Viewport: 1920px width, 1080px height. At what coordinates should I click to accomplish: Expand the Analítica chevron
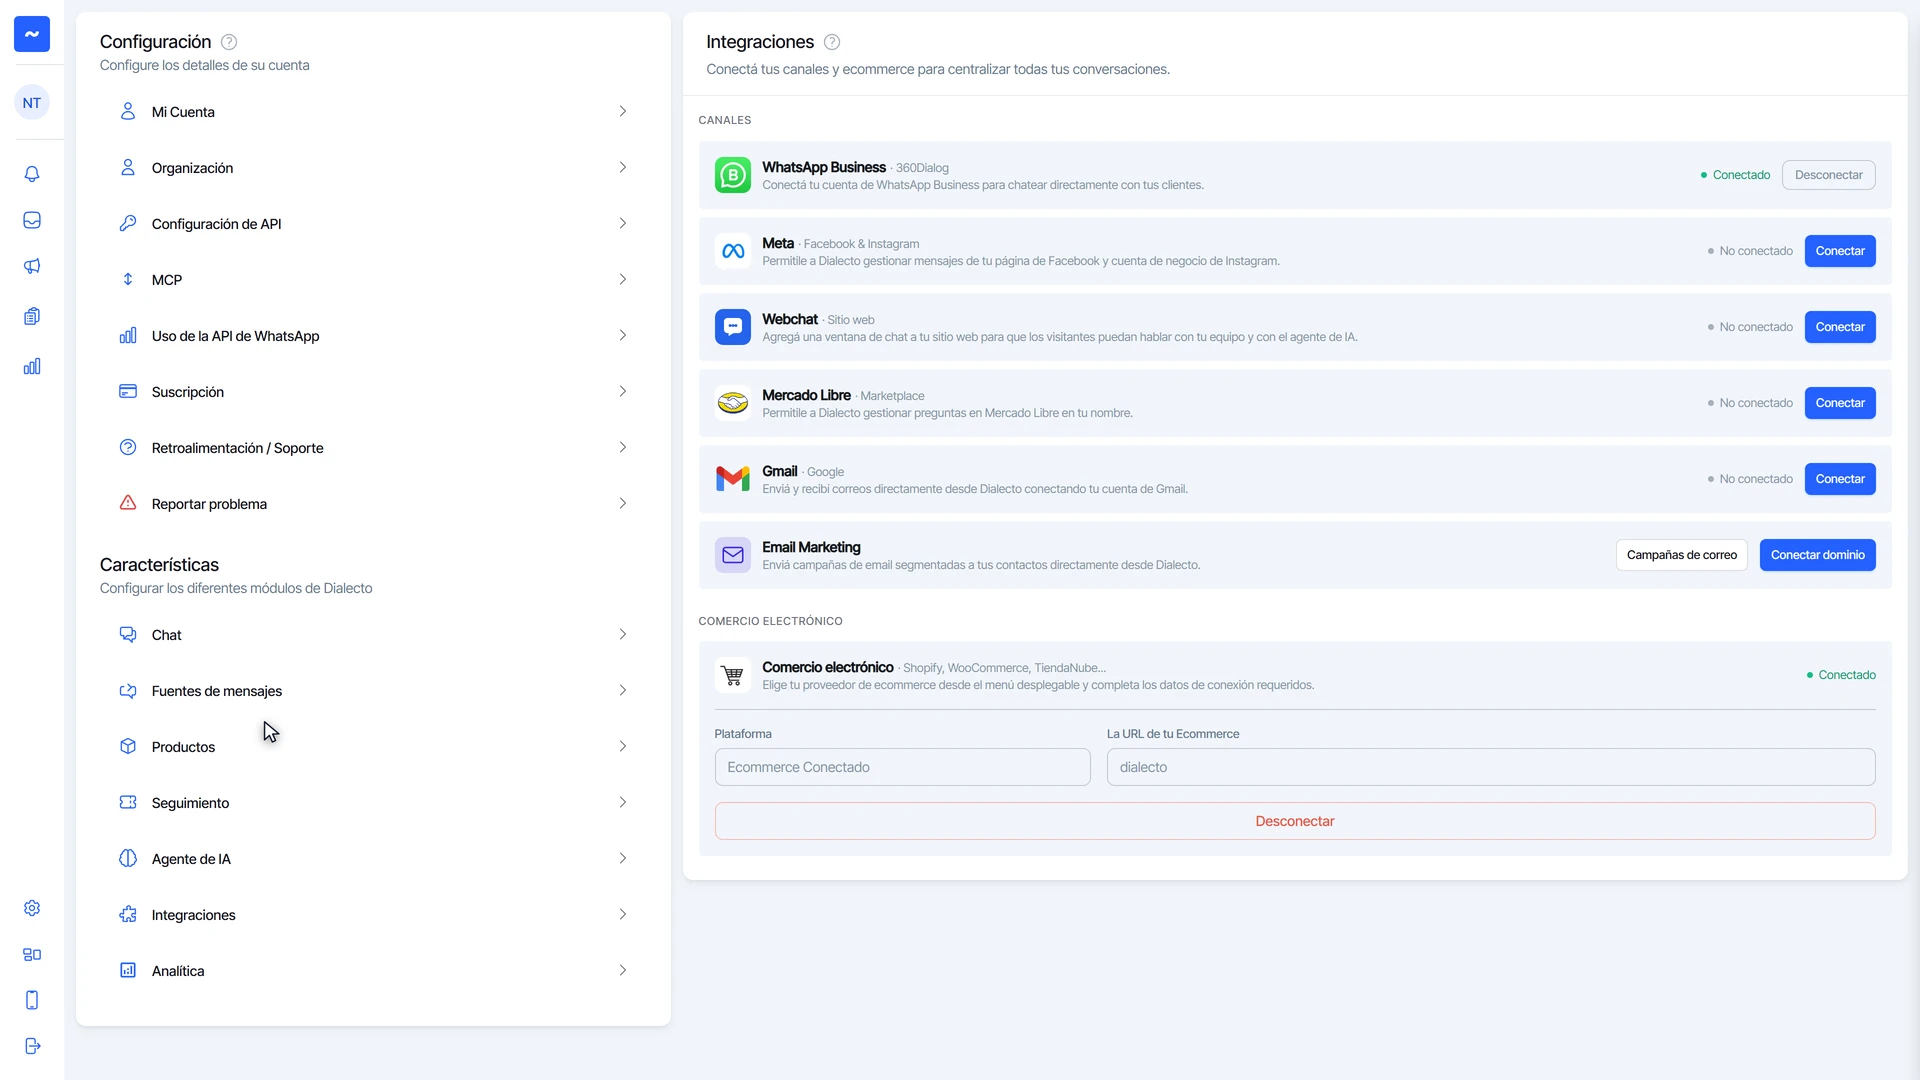point(622,970)
